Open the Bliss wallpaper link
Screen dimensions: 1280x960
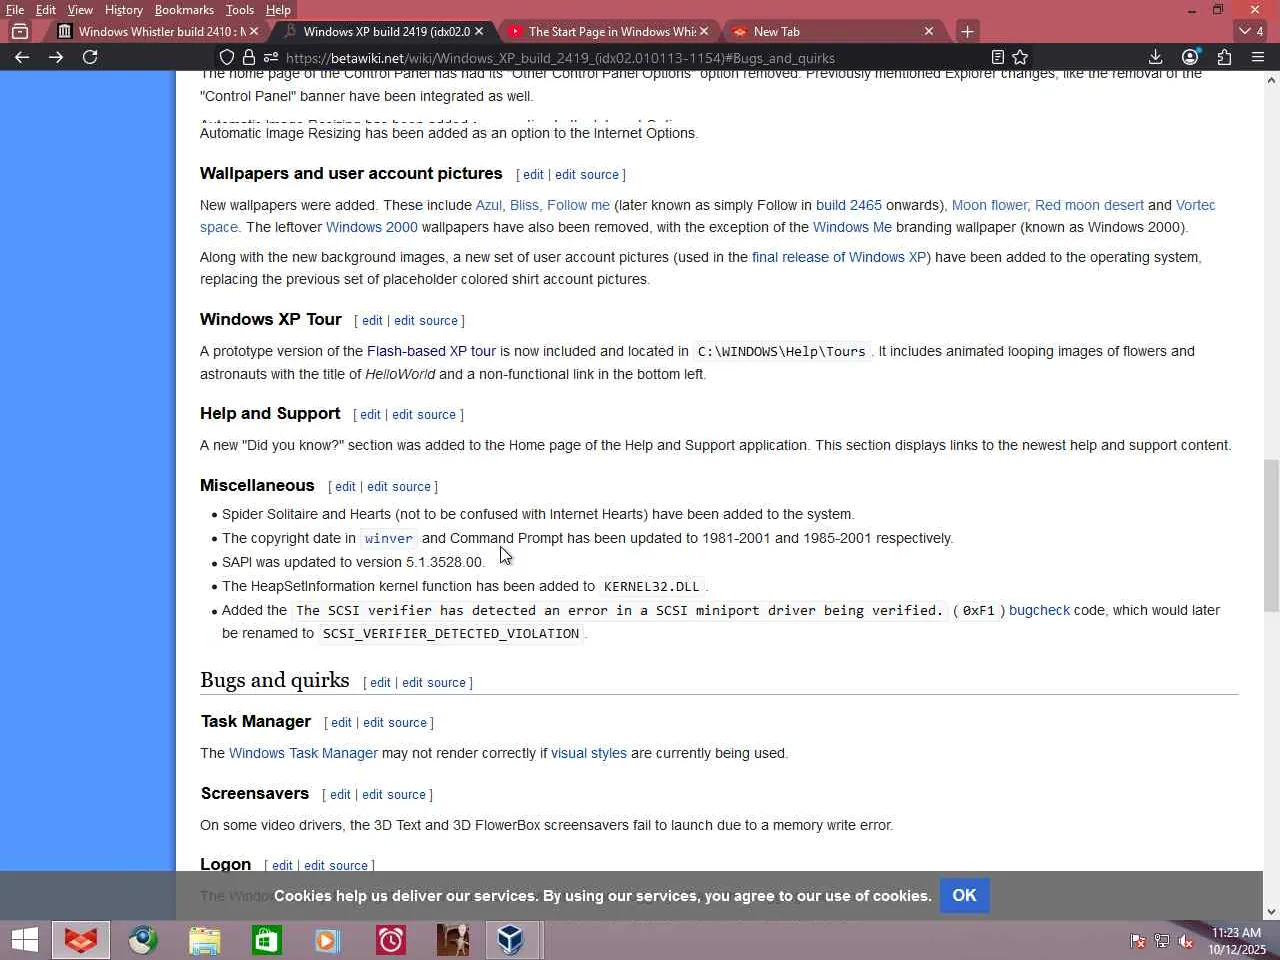(524, 205)
